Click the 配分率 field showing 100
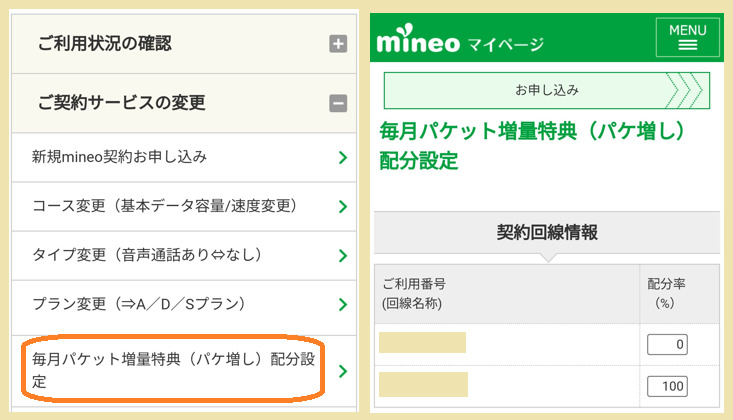This screenshot has width=733, height=420. pyautogui.click(x=668, y=386)
